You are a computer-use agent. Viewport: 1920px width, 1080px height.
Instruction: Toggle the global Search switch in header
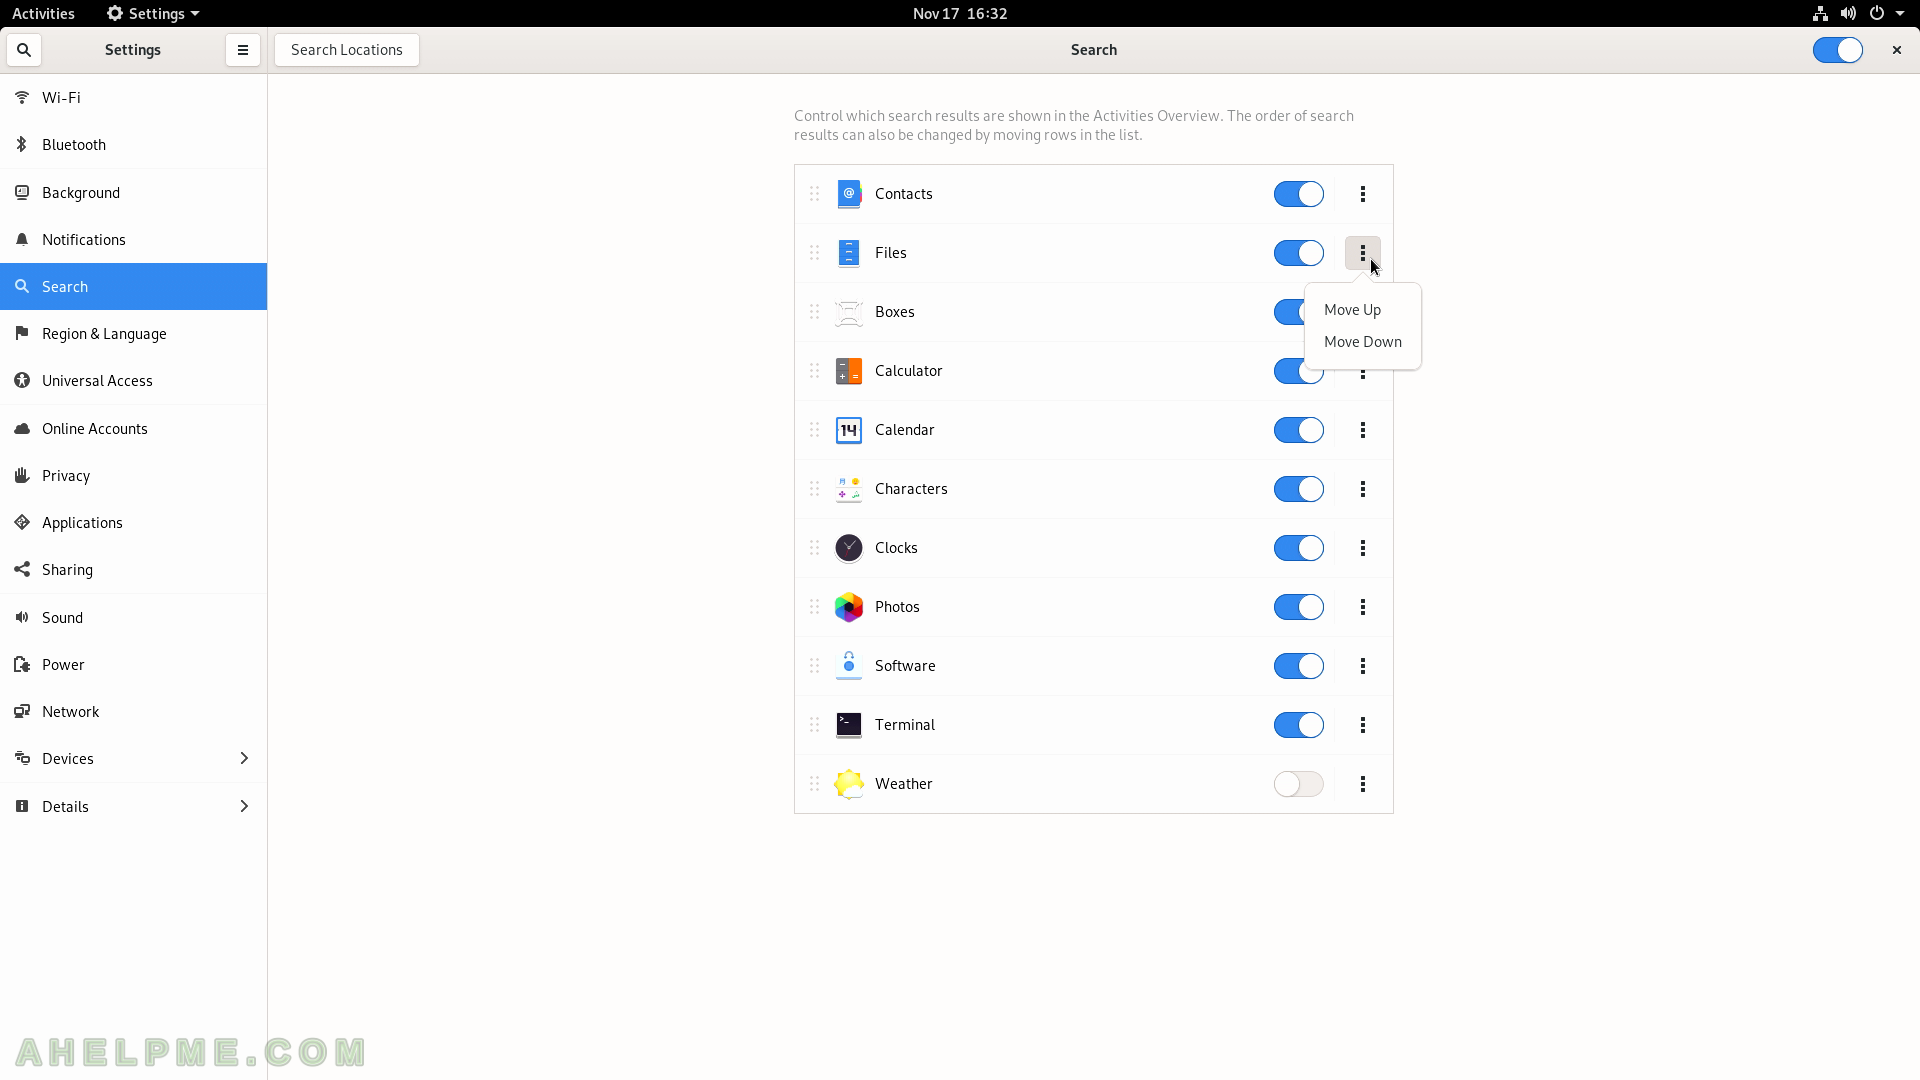[1838, 50]
